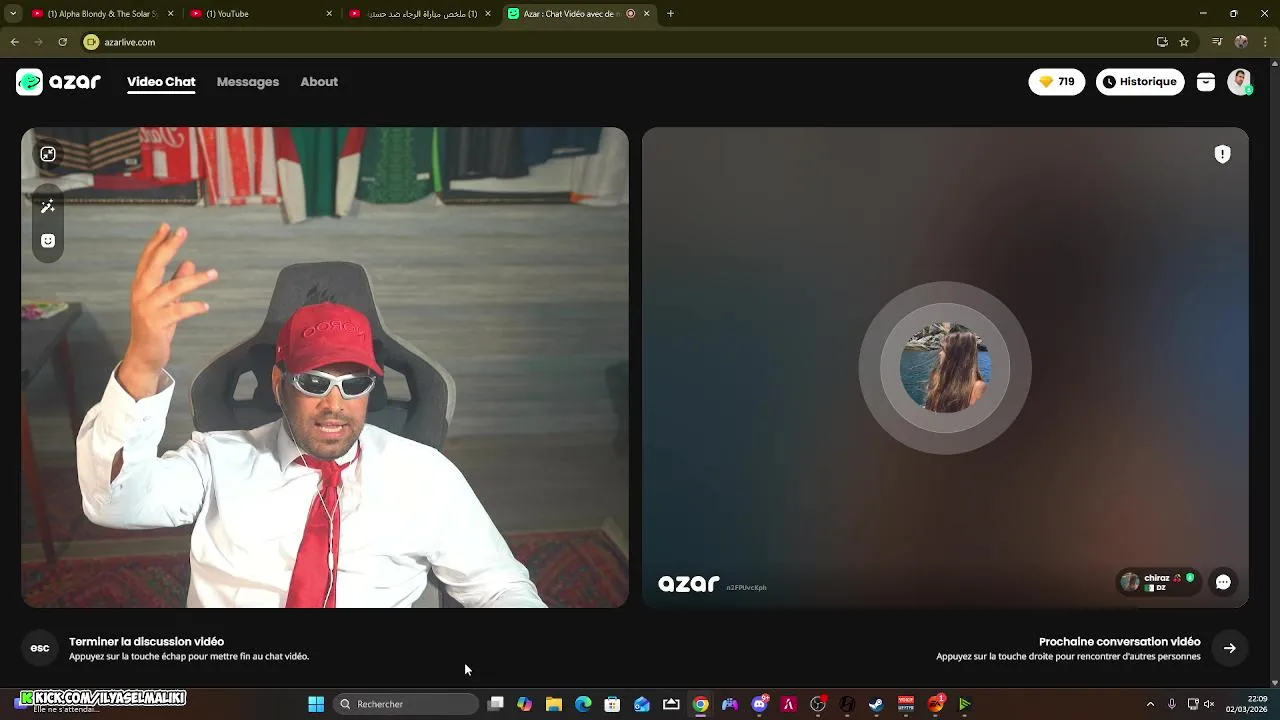This screenshot has height=720, width=1280.
Task: Open the gems balance showing 719
Action: tap(1057, 82)
